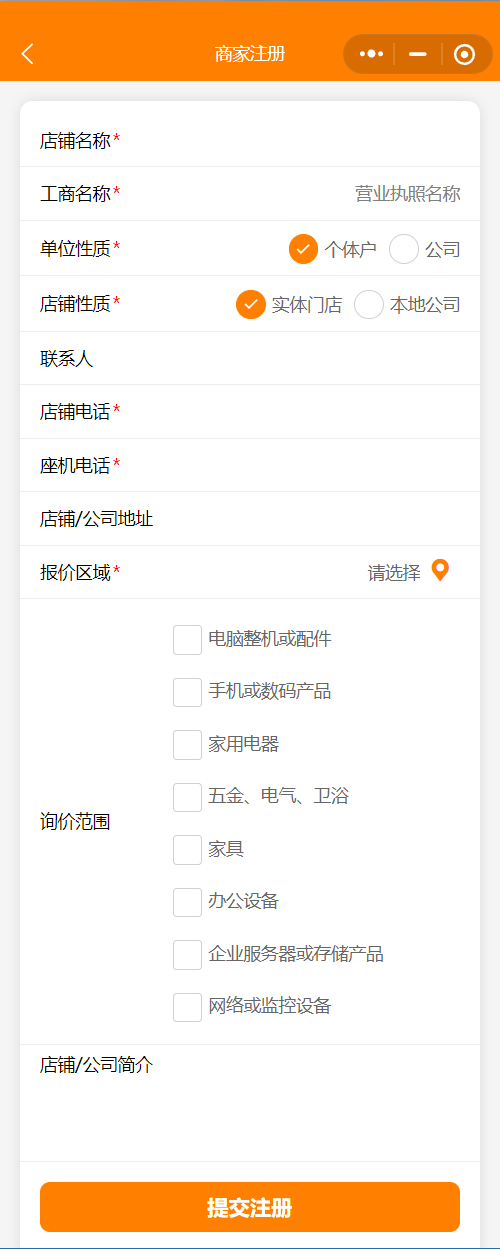Go back using the header arrow
This screenshot has width=500, height=1249.
(28, 54)
